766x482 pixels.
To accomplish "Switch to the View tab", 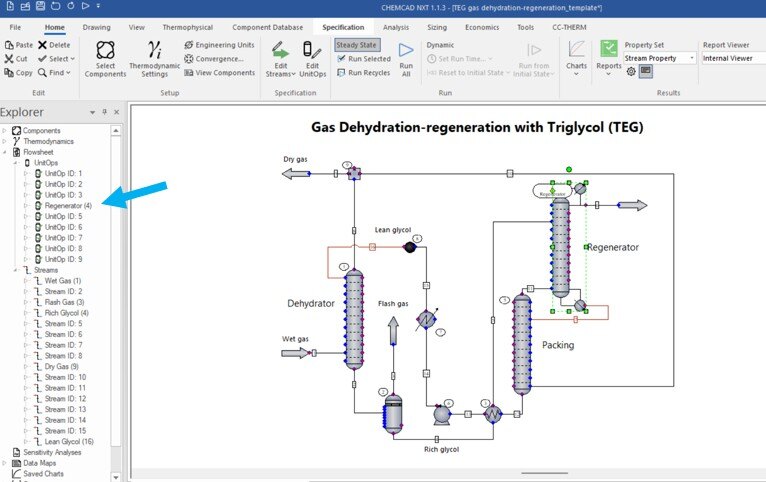I will click(136, 27).
